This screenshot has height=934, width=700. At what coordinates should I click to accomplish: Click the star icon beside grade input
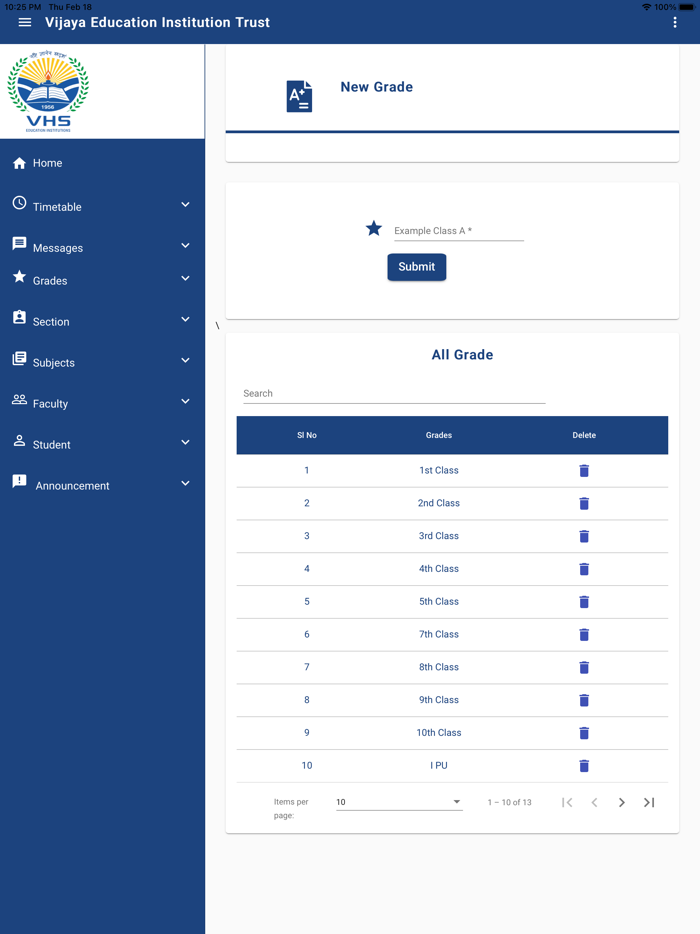tap(374, 228)
